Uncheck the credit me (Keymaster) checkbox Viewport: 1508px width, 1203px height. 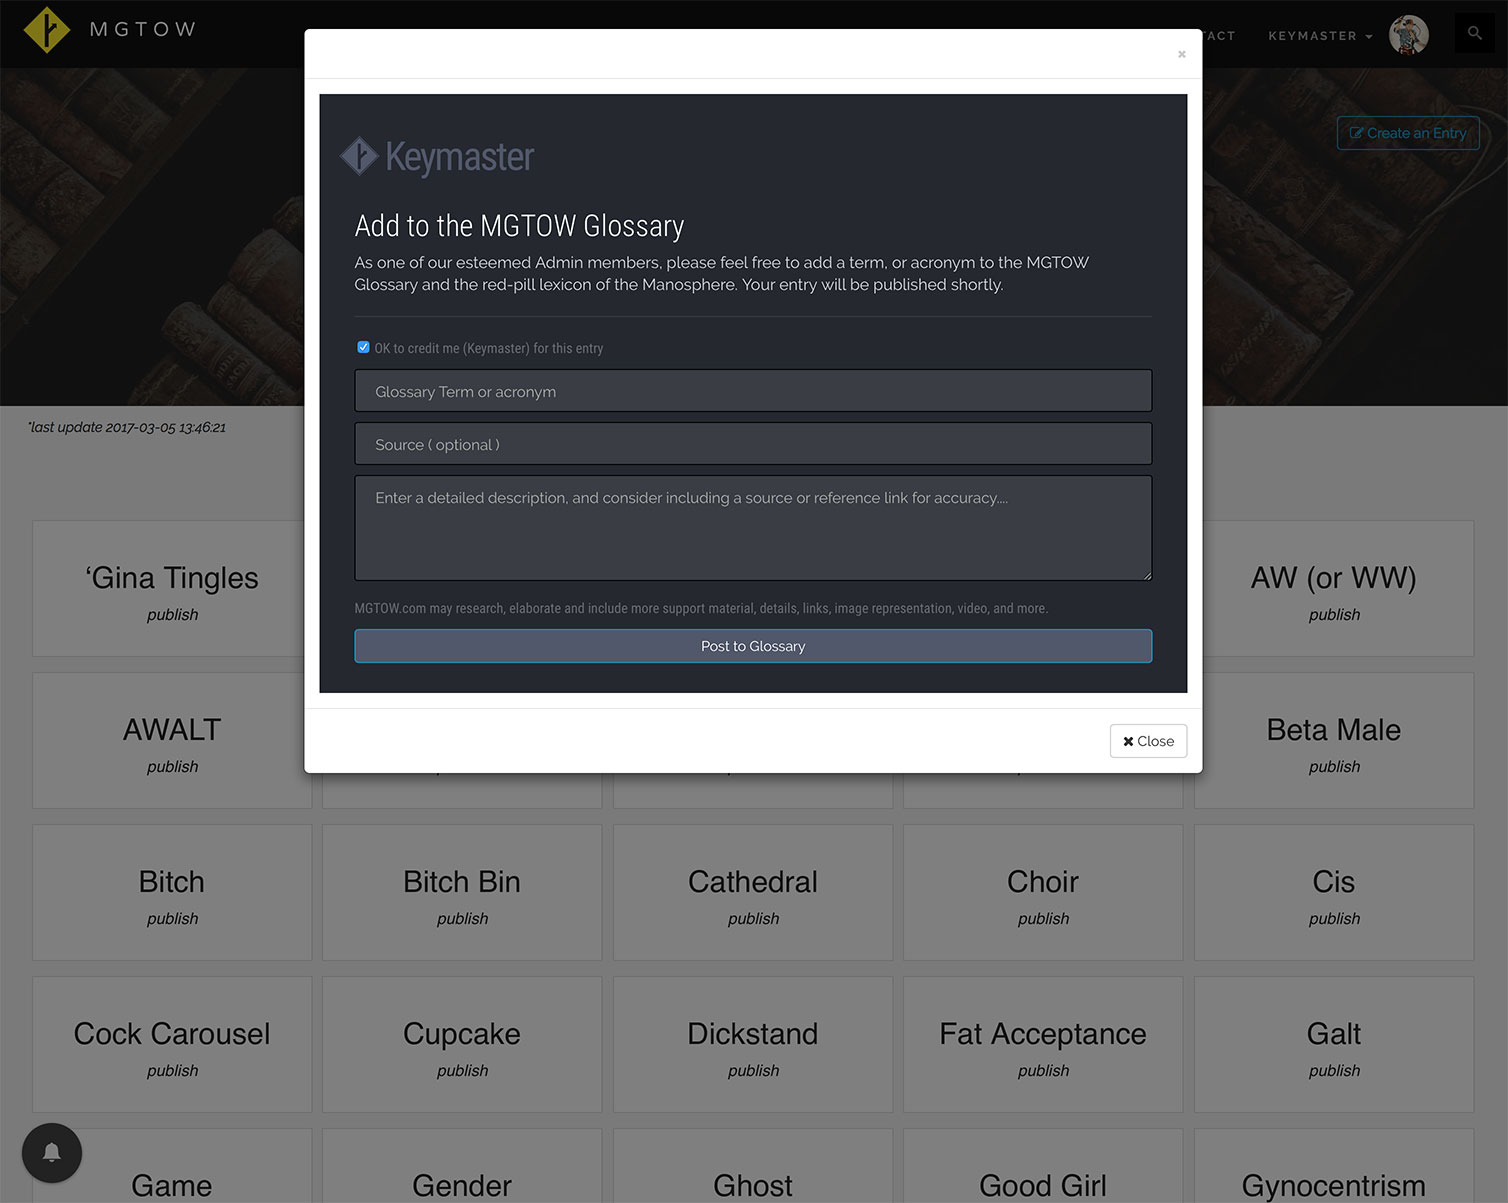(x=363, y=348)
